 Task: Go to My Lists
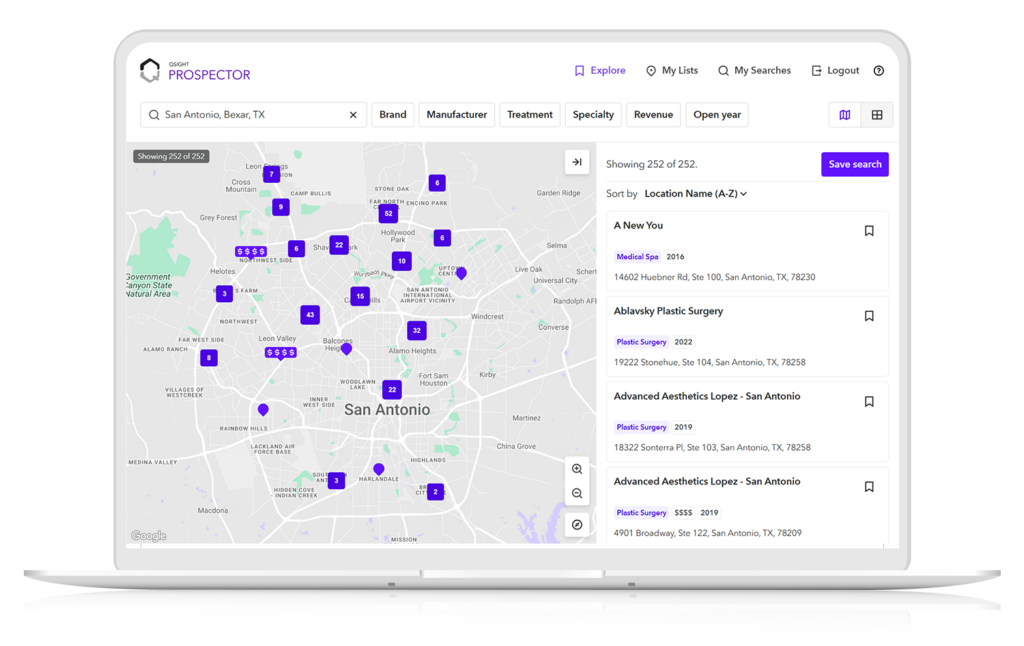point(671,70)
